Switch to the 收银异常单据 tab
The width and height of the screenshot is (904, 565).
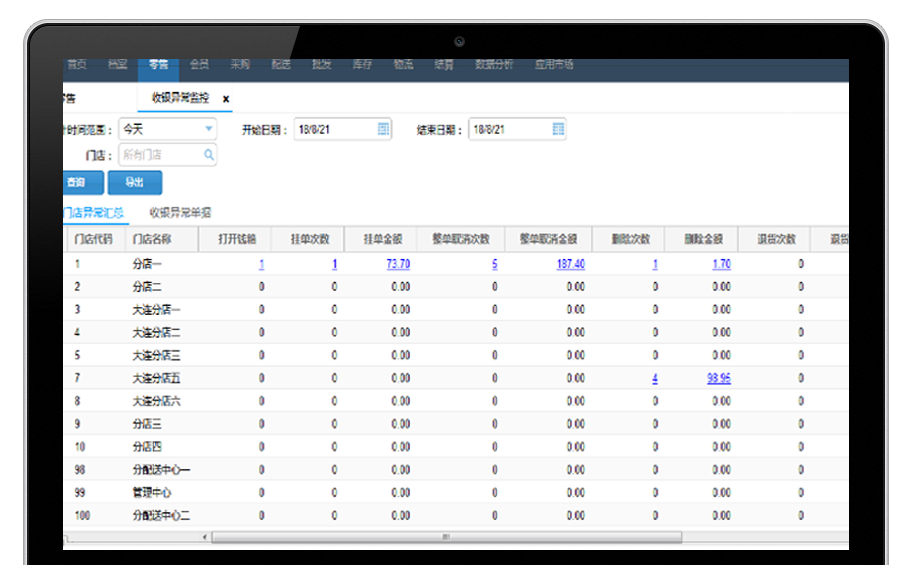180,212
